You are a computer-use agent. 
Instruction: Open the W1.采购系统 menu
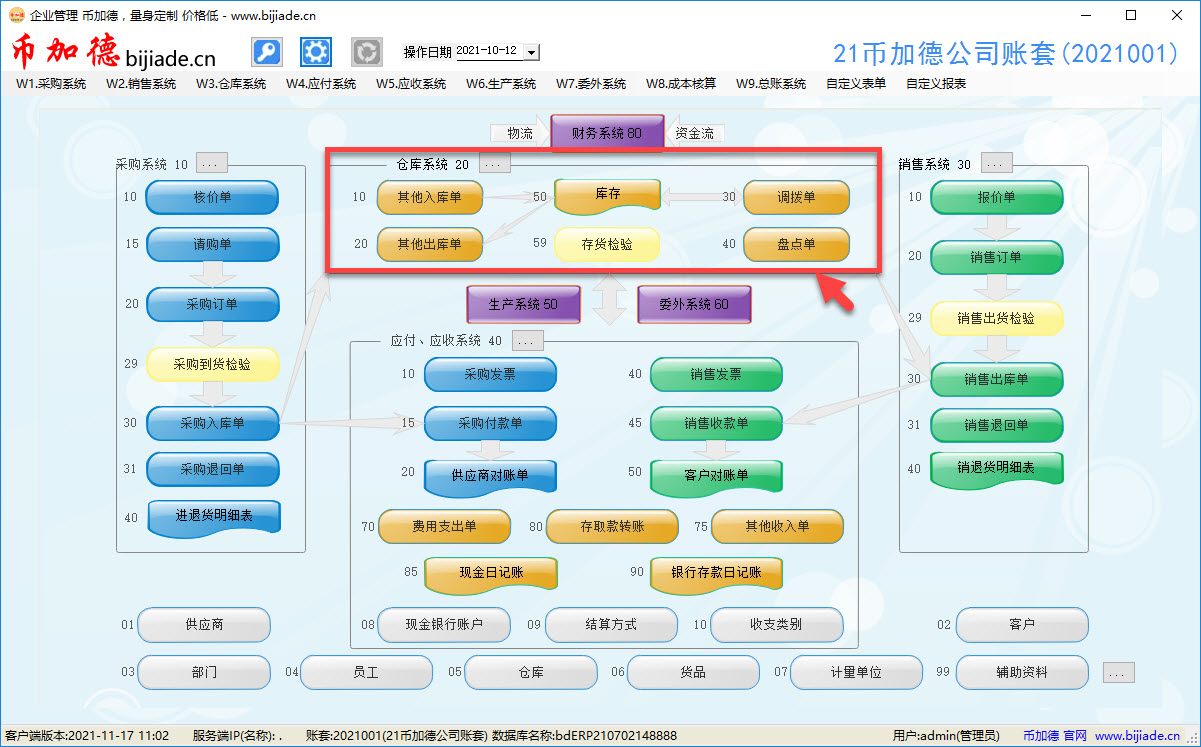(x=51, y=84)
